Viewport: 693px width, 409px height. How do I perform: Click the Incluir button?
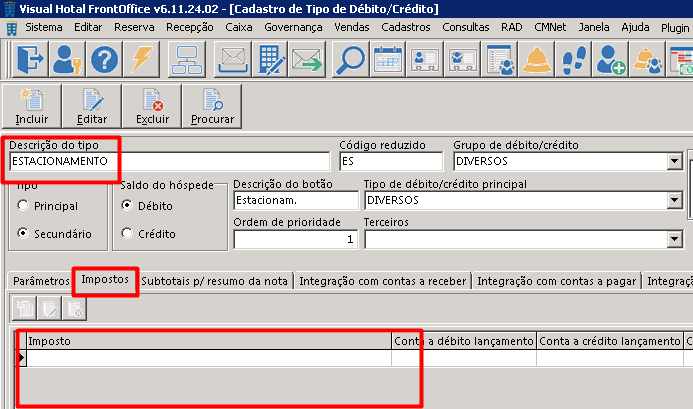tap(32, 107)
